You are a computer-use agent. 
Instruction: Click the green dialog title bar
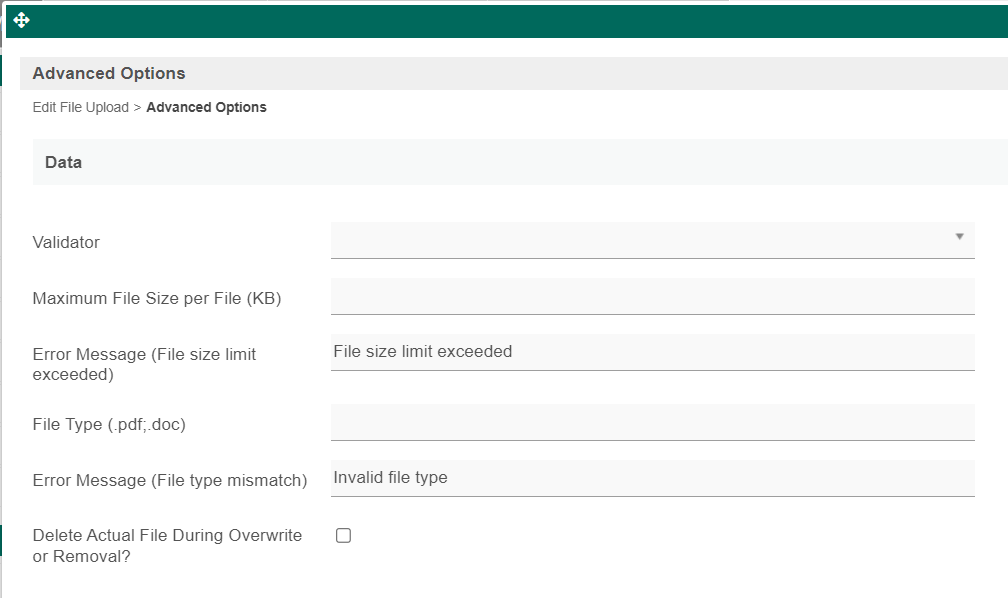point(500,20)
